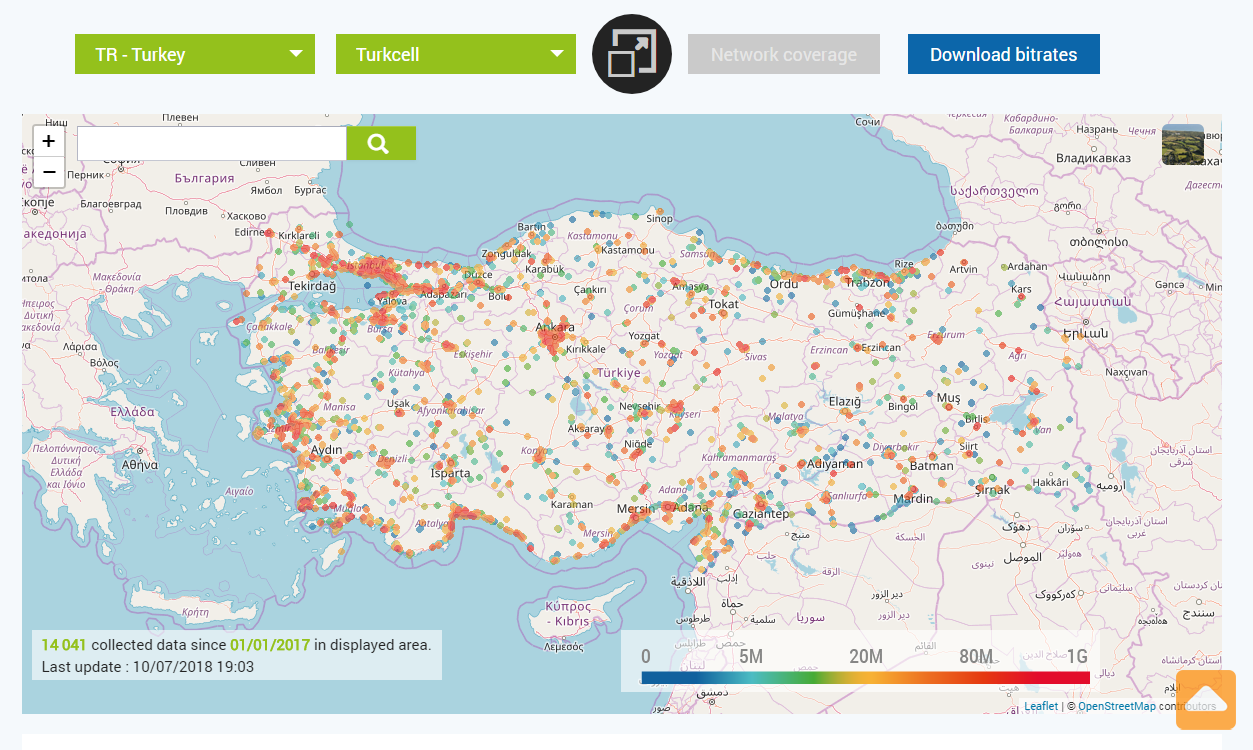Click the 01/01/2017 start date text
The image size is (1253, 750).
pyautogui.click(x=270, y=644)
